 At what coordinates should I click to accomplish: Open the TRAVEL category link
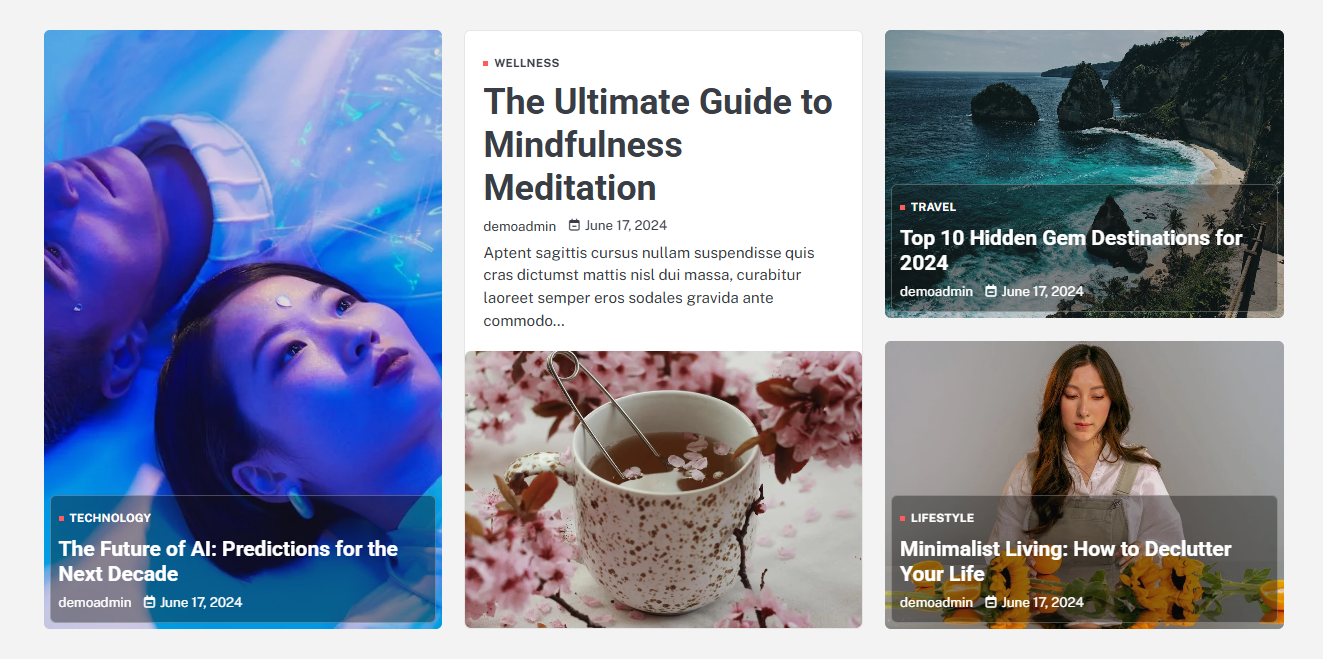click(933, 207)
